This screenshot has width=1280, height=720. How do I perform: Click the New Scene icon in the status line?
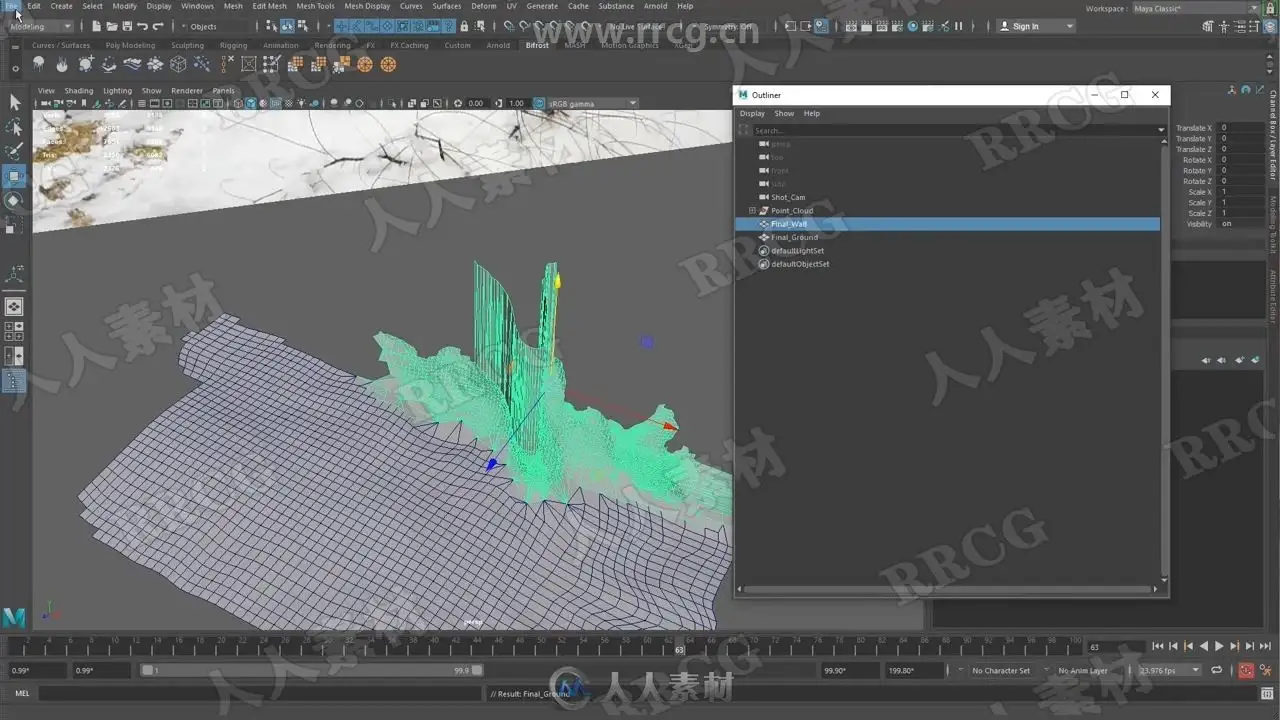click(x=96, y=26)
